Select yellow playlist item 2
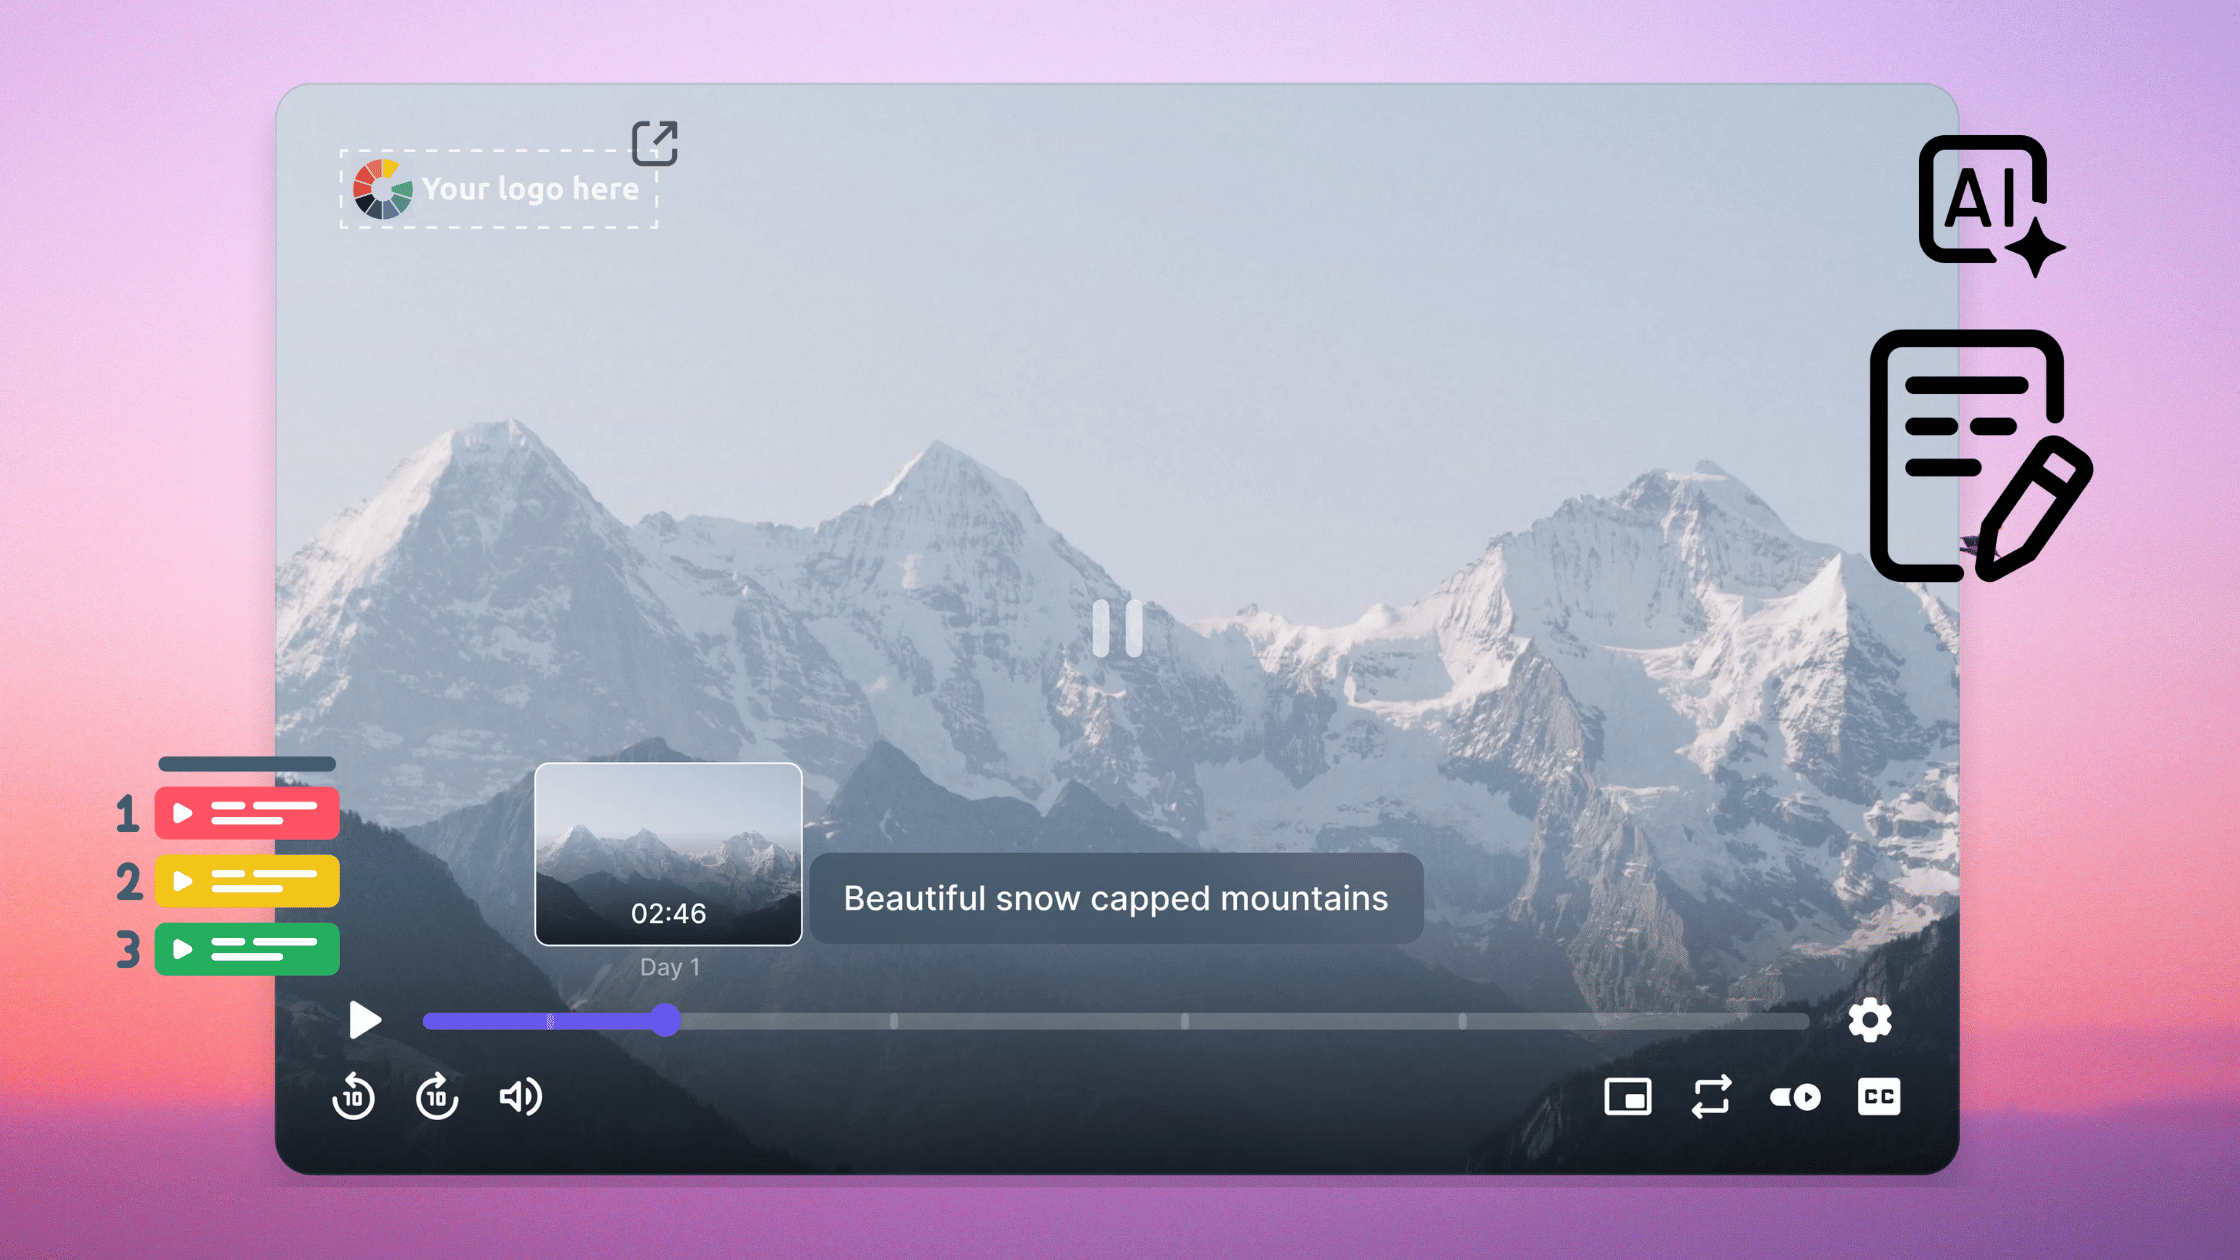This screenshot has width=2240, height=1260. (247, 881)
